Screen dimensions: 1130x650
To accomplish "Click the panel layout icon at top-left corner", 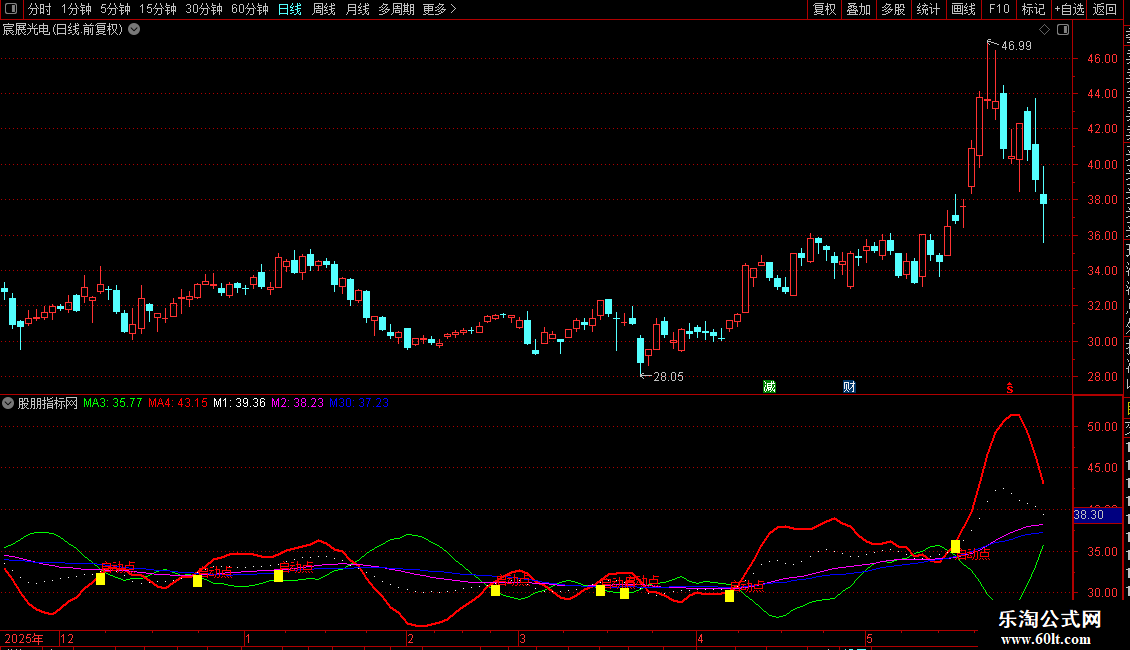I will point(12,9).
